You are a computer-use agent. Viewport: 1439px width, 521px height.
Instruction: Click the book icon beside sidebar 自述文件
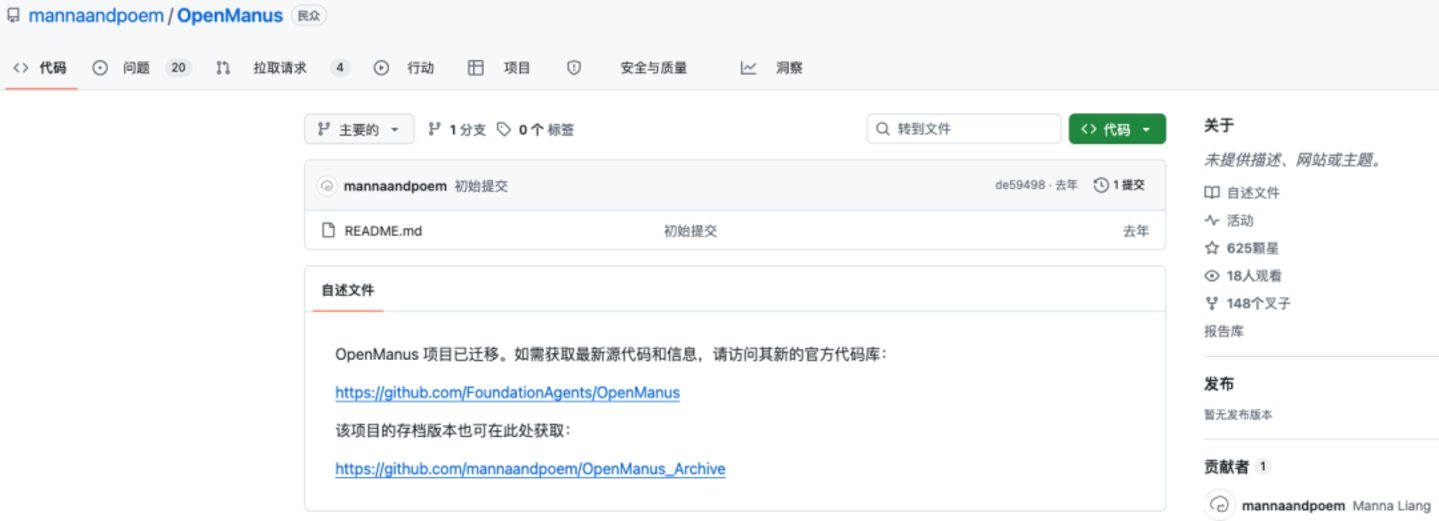1211,193
